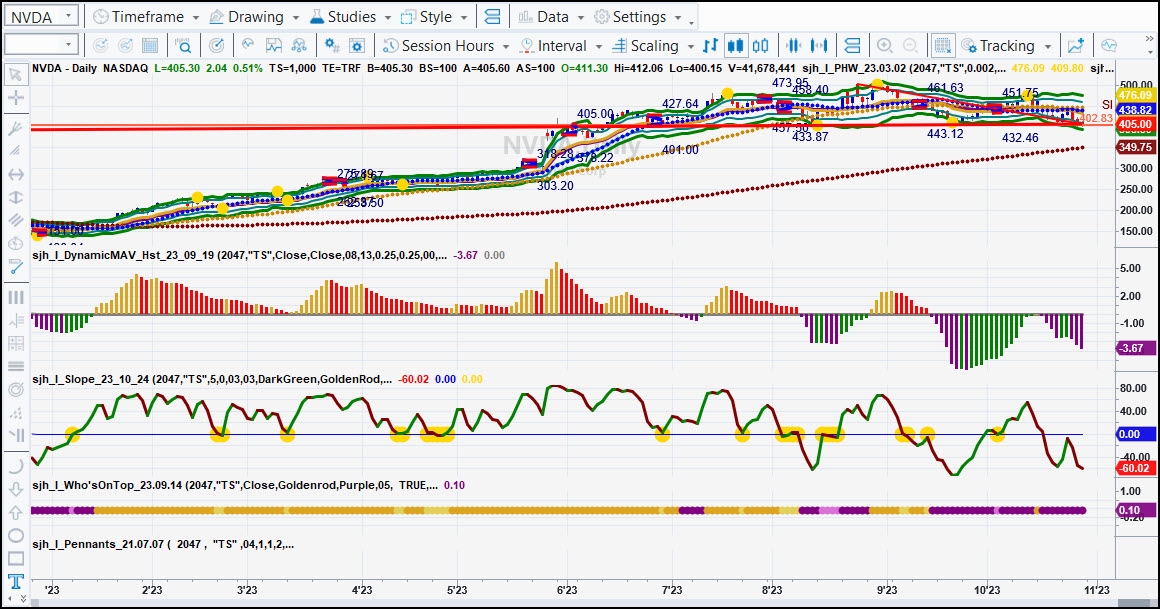Image resolution: width=1160 pixels, height=609 pixels.
Task: Switch to hollow candlestick style
Action: tap(761, 46)
